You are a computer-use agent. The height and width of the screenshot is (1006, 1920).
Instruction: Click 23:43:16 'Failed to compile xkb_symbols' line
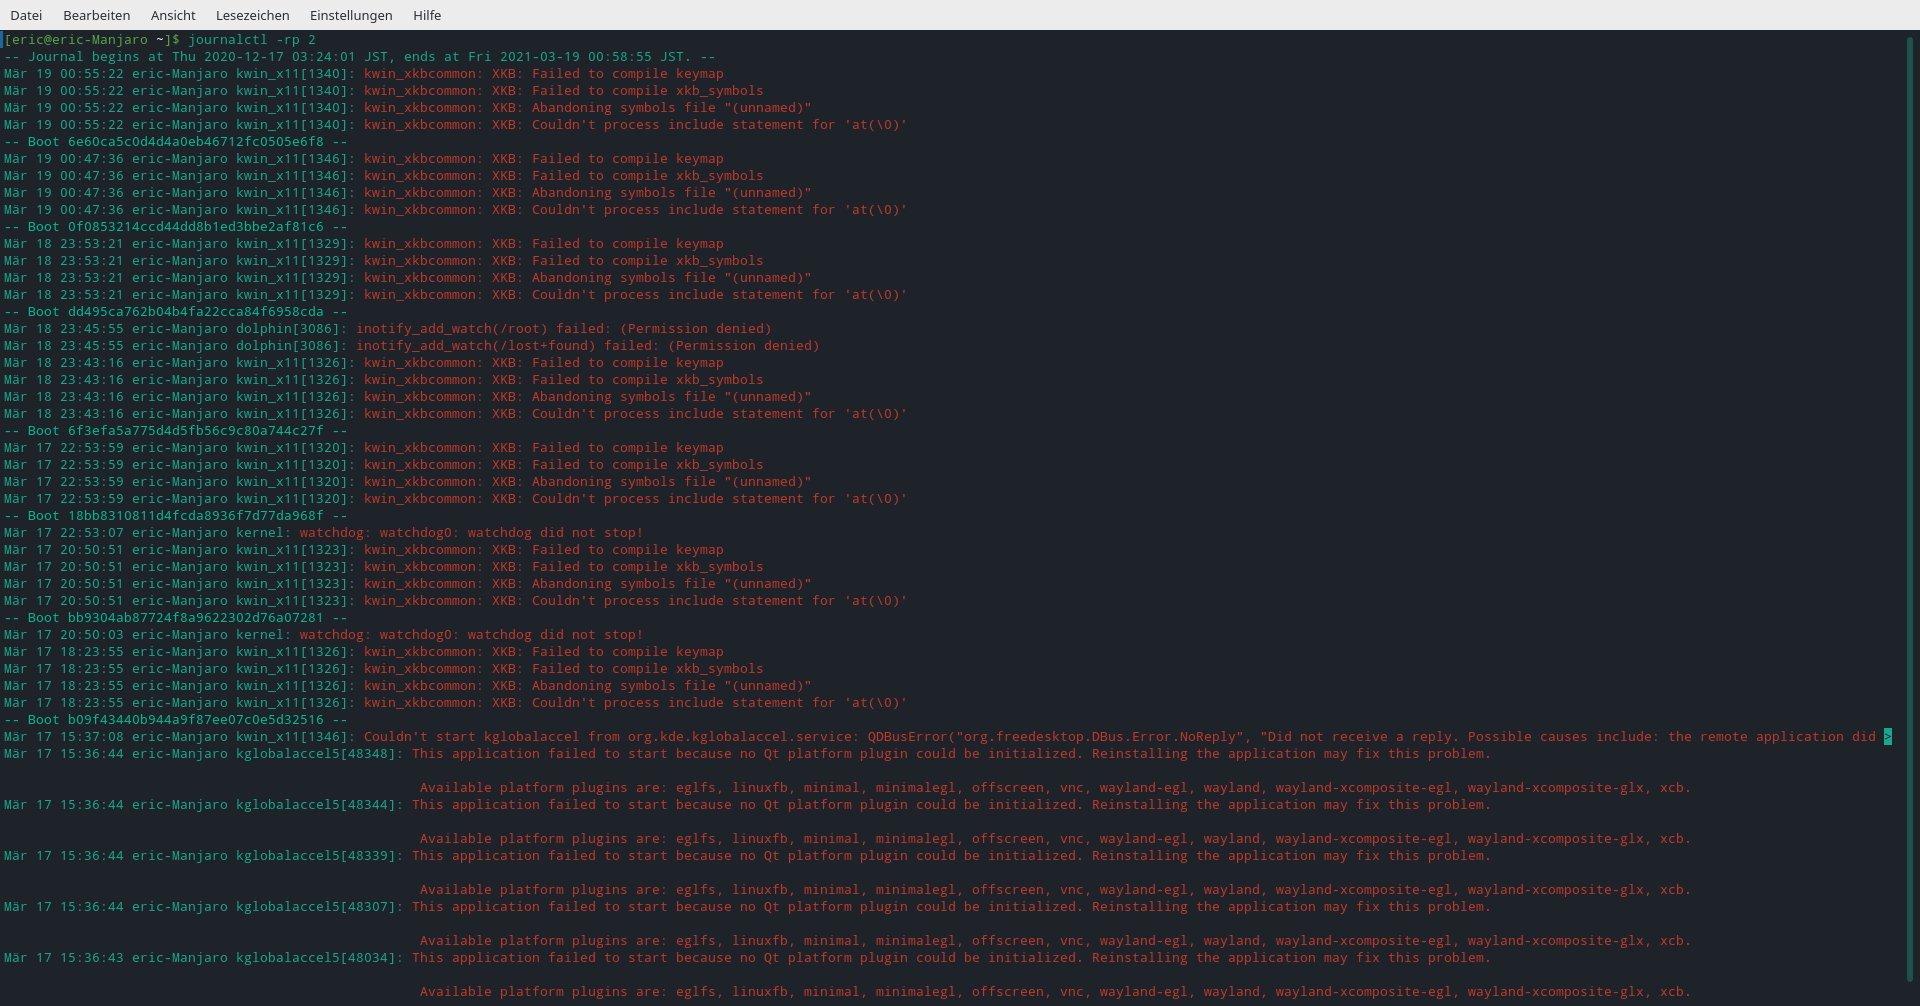click(384, 380)
